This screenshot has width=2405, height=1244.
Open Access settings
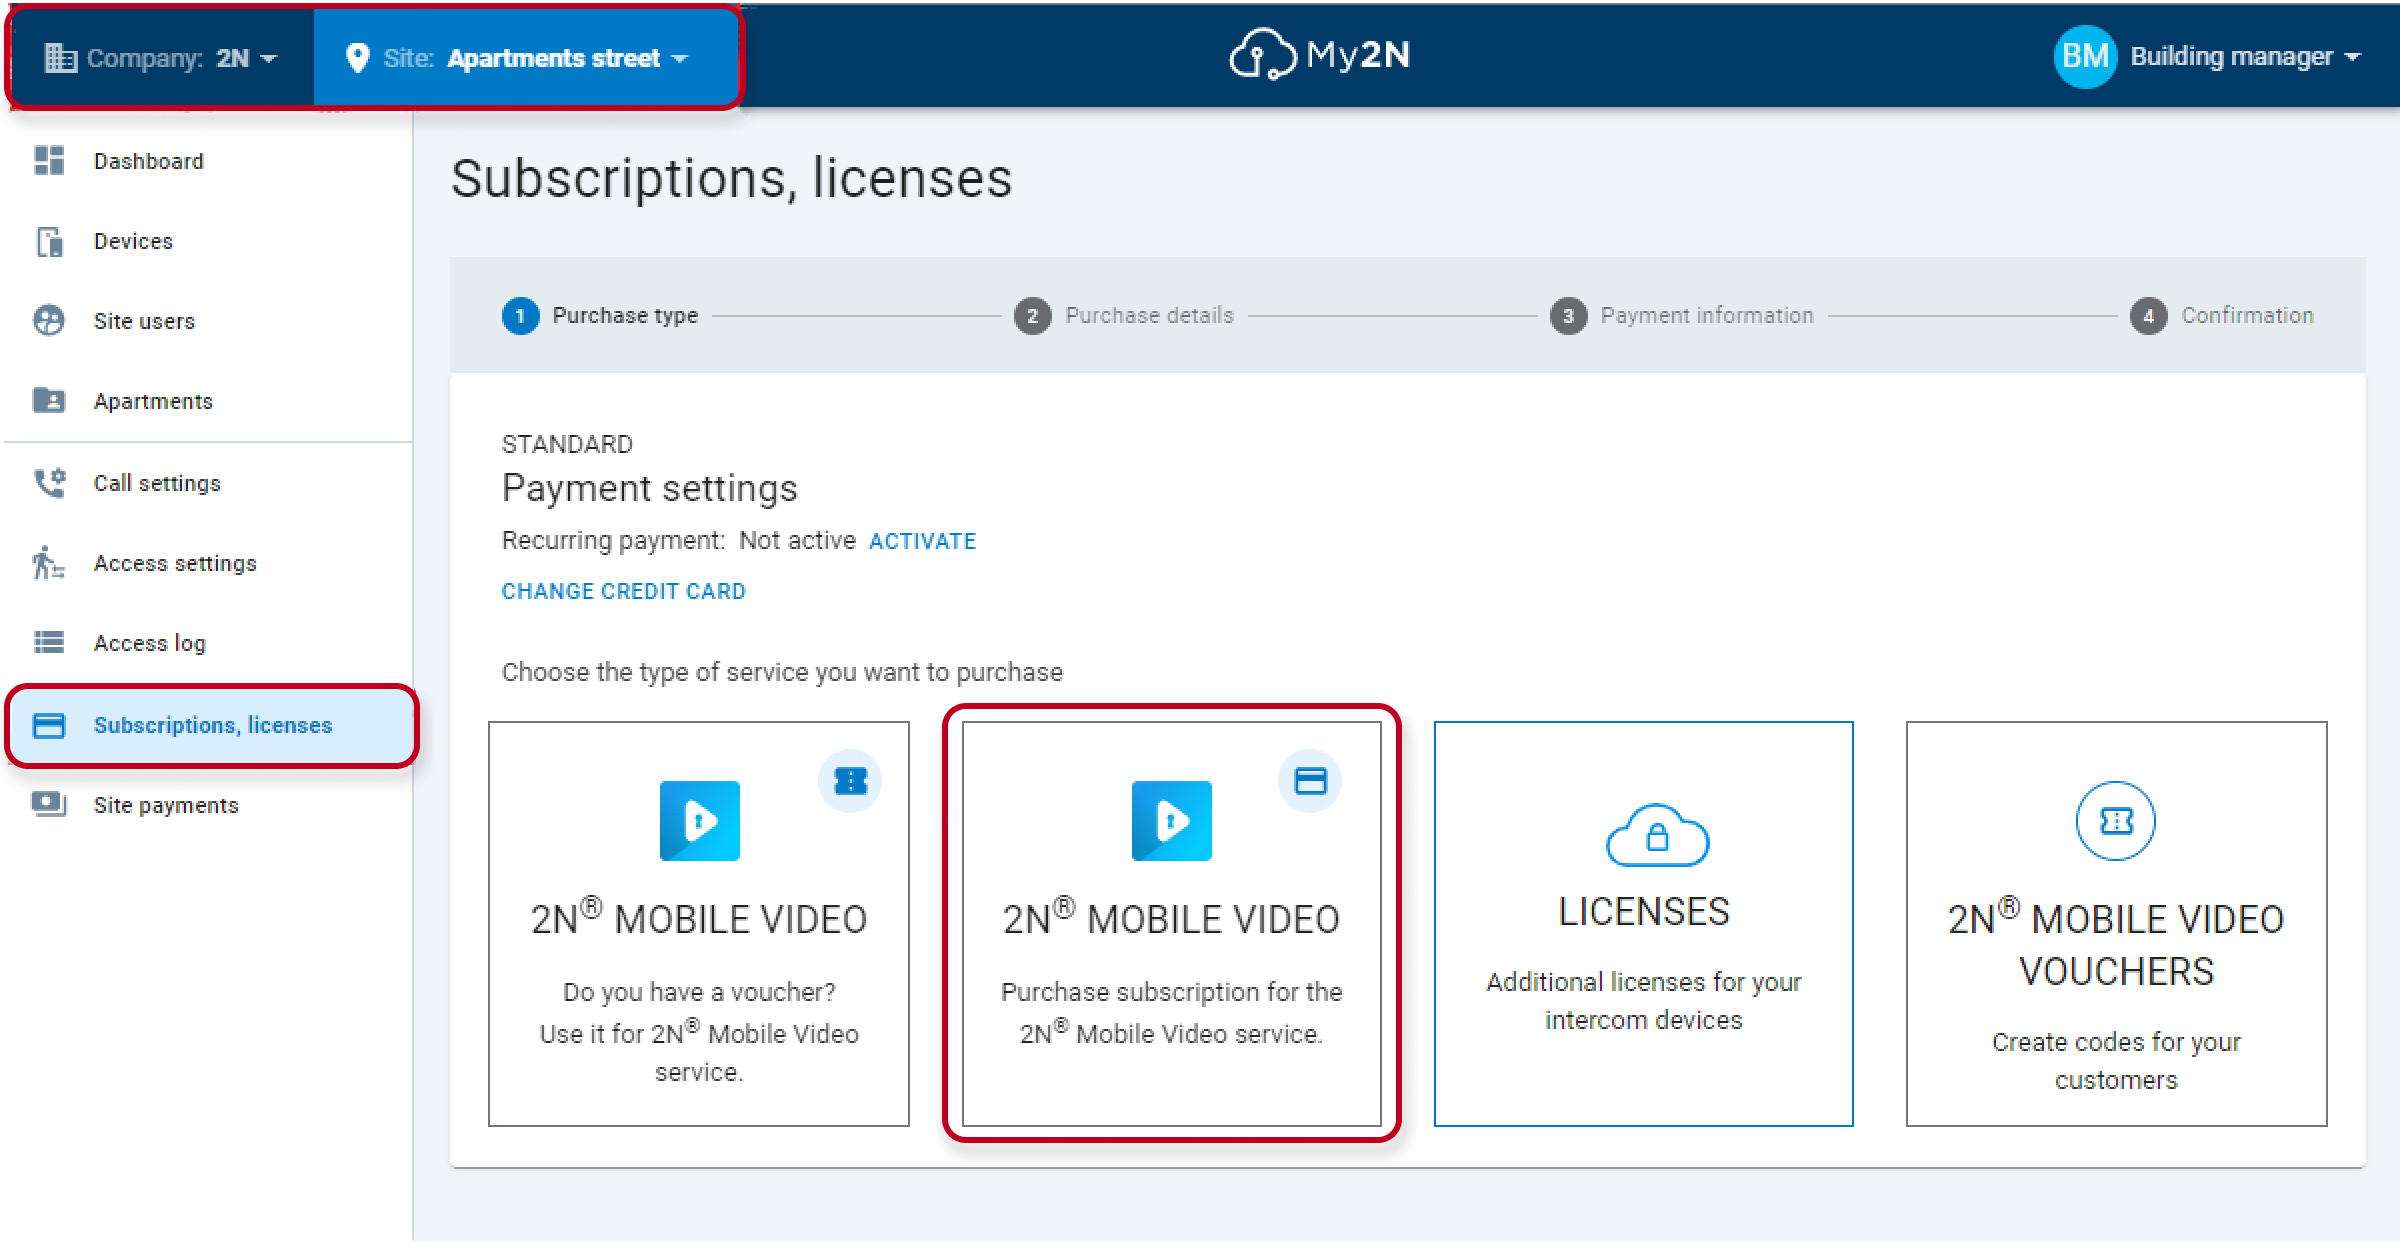(208, 563)
